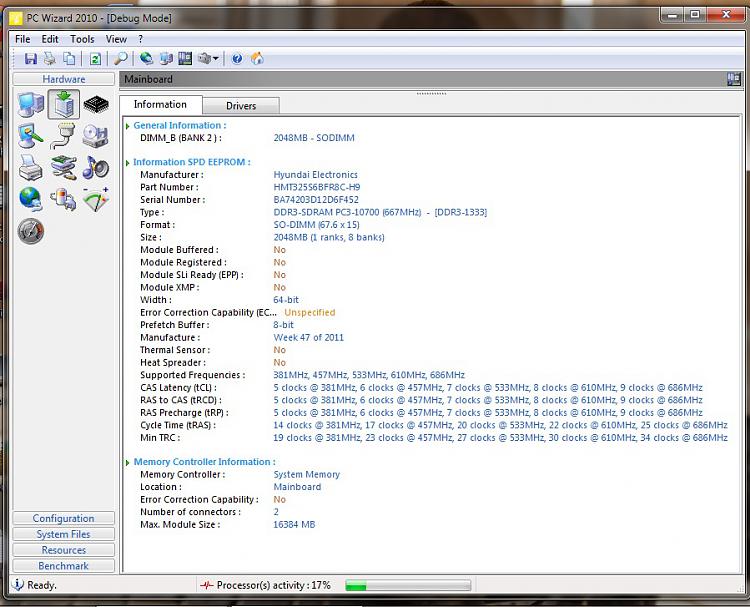Switch to the Drivers tab
Screen dimensions: 750x607
241,106
